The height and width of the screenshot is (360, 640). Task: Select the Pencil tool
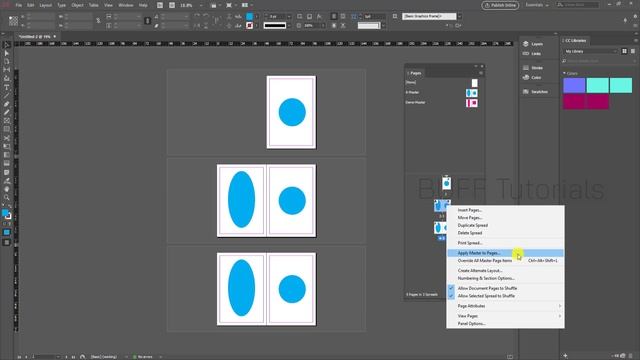click(7, 112)
